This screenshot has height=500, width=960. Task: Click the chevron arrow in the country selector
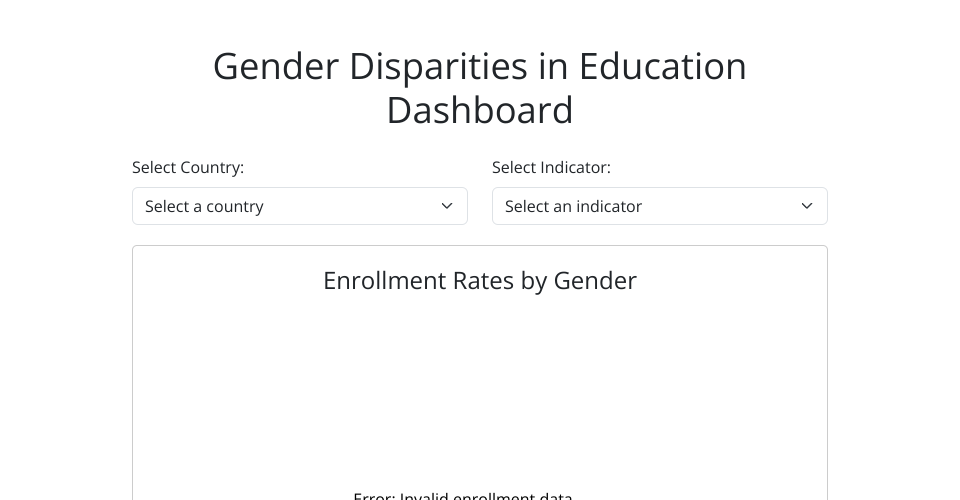pyautogui.click(x=447, y=206)
